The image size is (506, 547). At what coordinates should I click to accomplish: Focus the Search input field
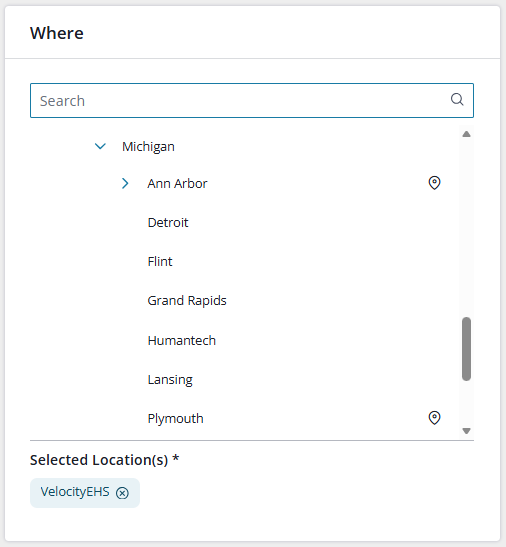click(x=252, y=100)
